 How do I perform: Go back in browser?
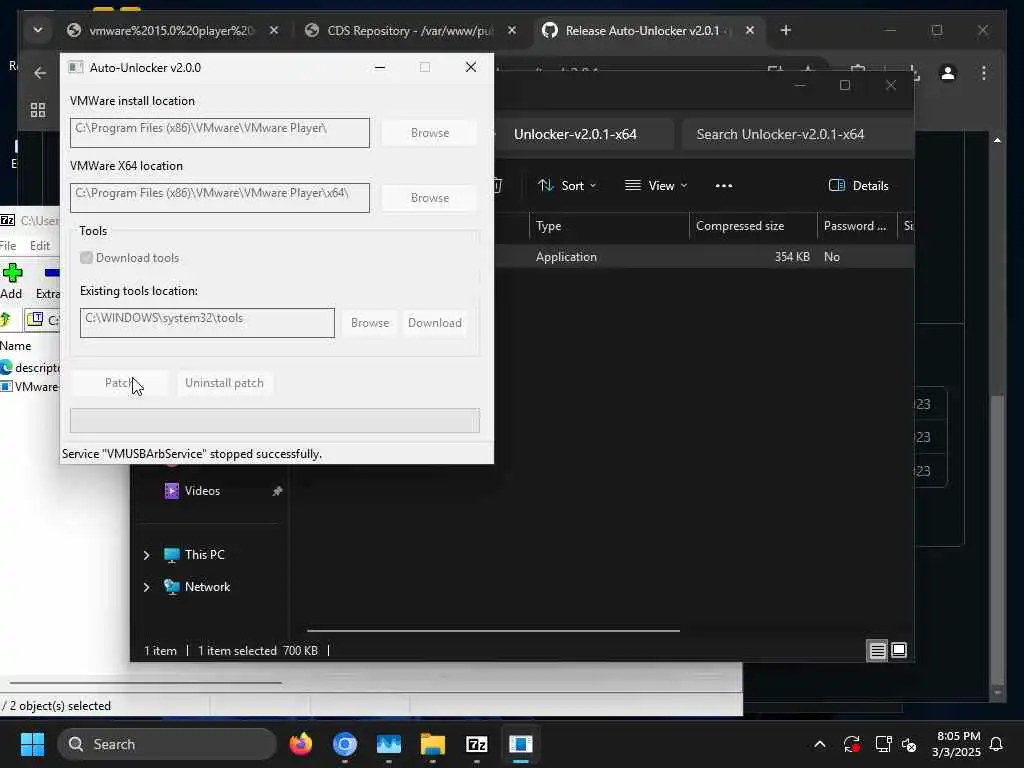40,72
